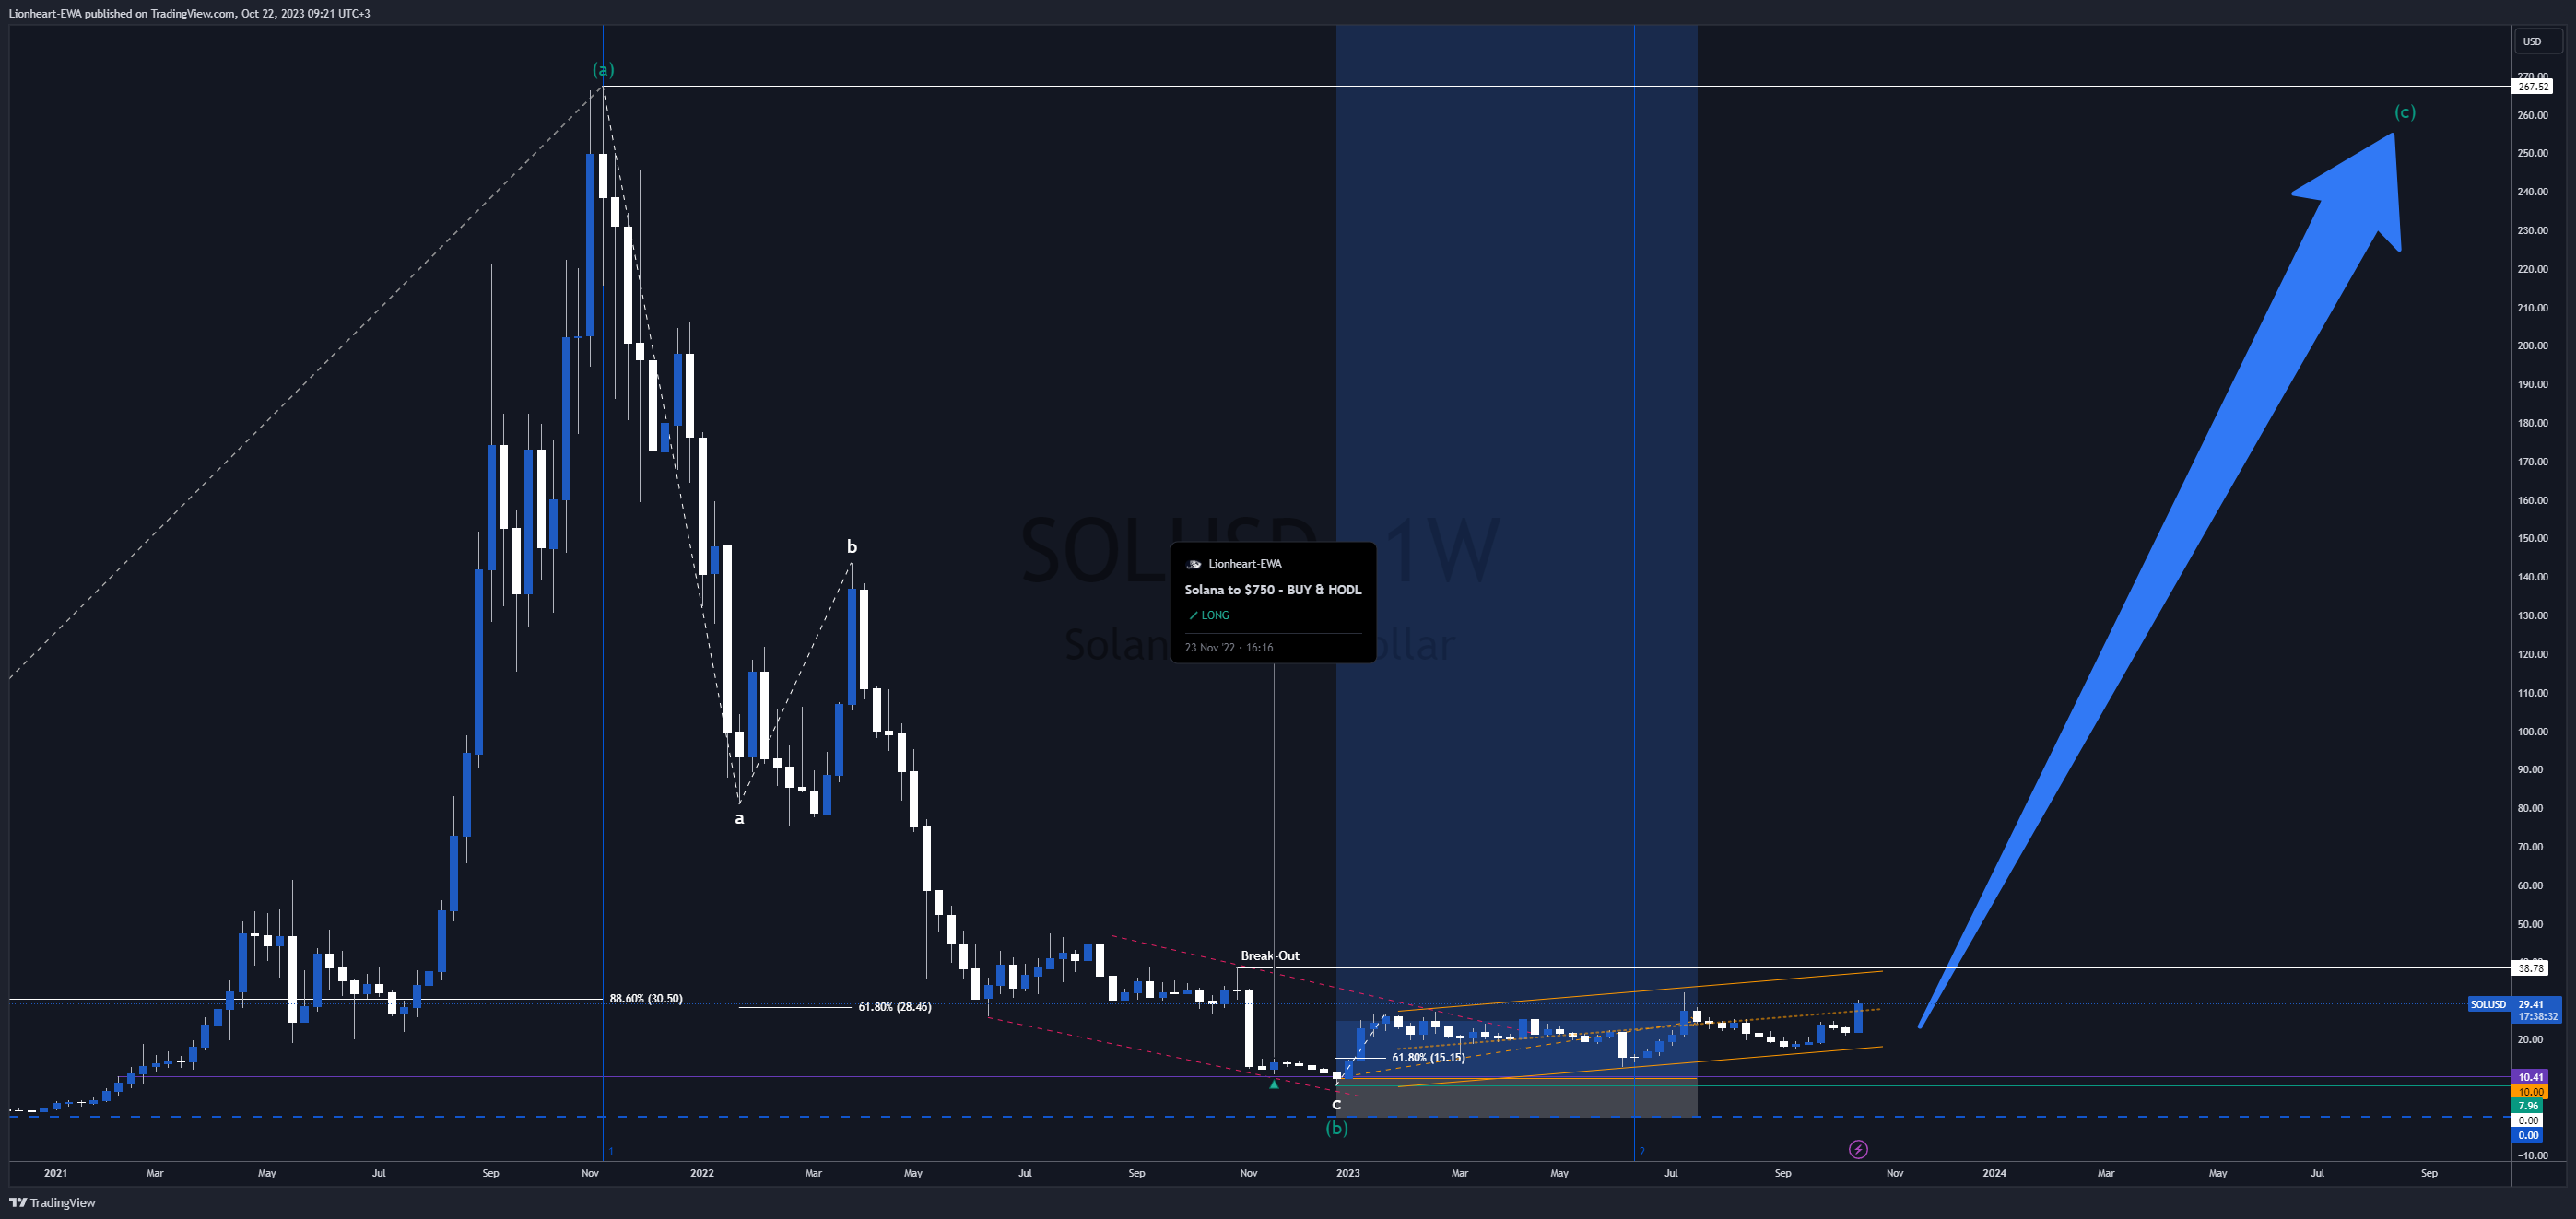Click the green idea marker triangle

coord(1273,1084)
